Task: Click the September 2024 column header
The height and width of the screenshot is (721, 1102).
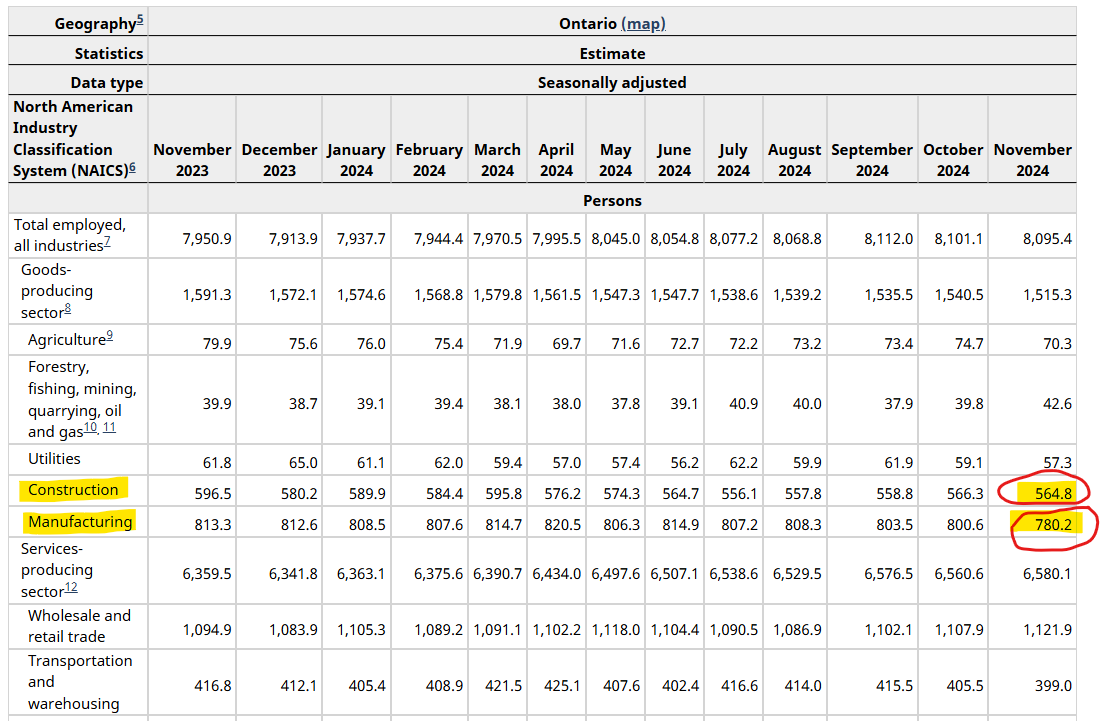Action: [x=872, y=160]
